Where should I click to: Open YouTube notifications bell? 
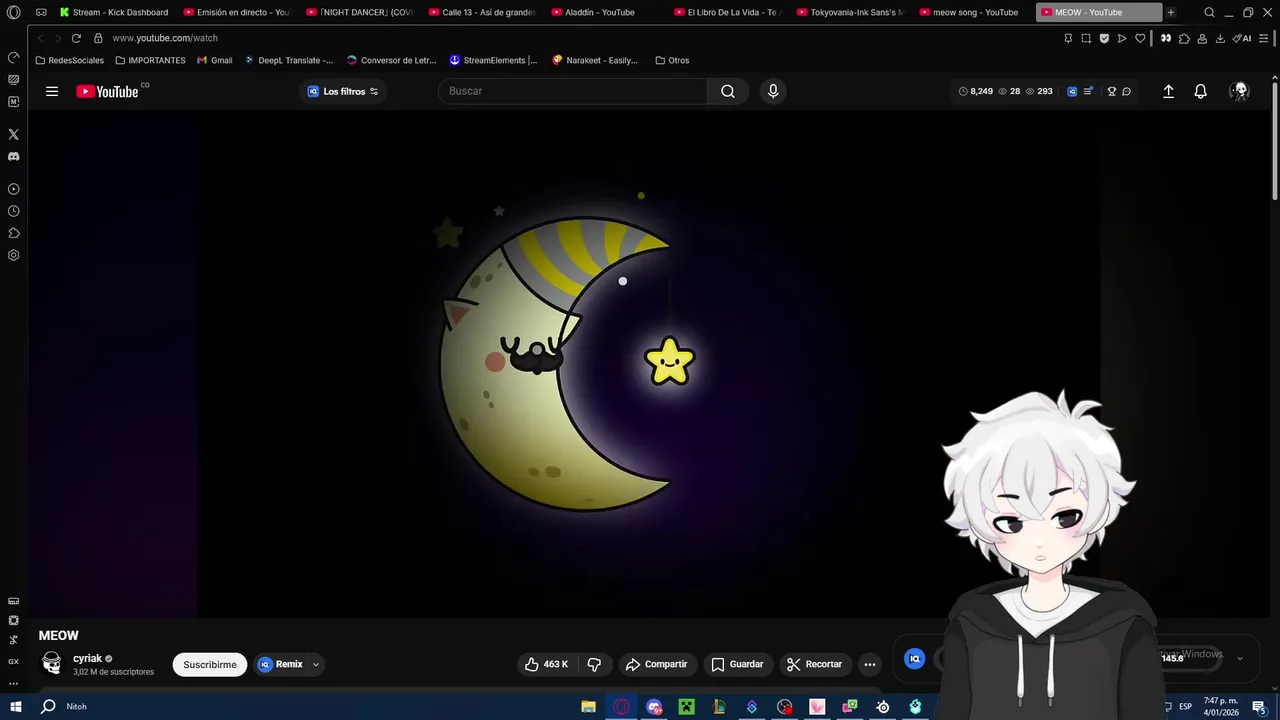1201,91
